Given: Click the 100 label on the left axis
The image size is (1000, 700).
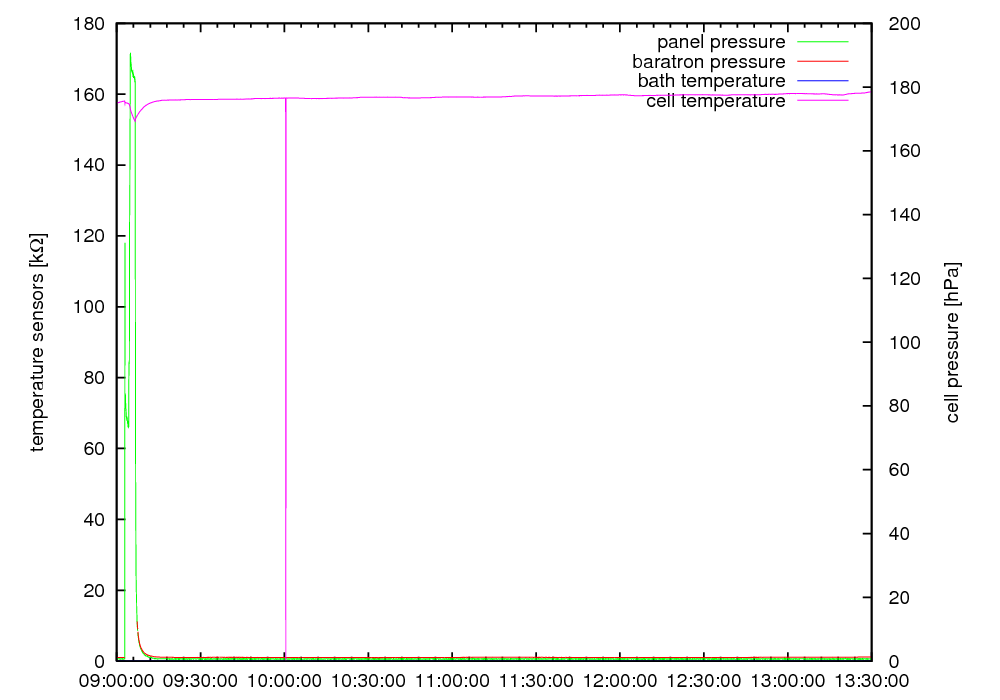Looking at the screenshot, I should click(x=90, y=307).
